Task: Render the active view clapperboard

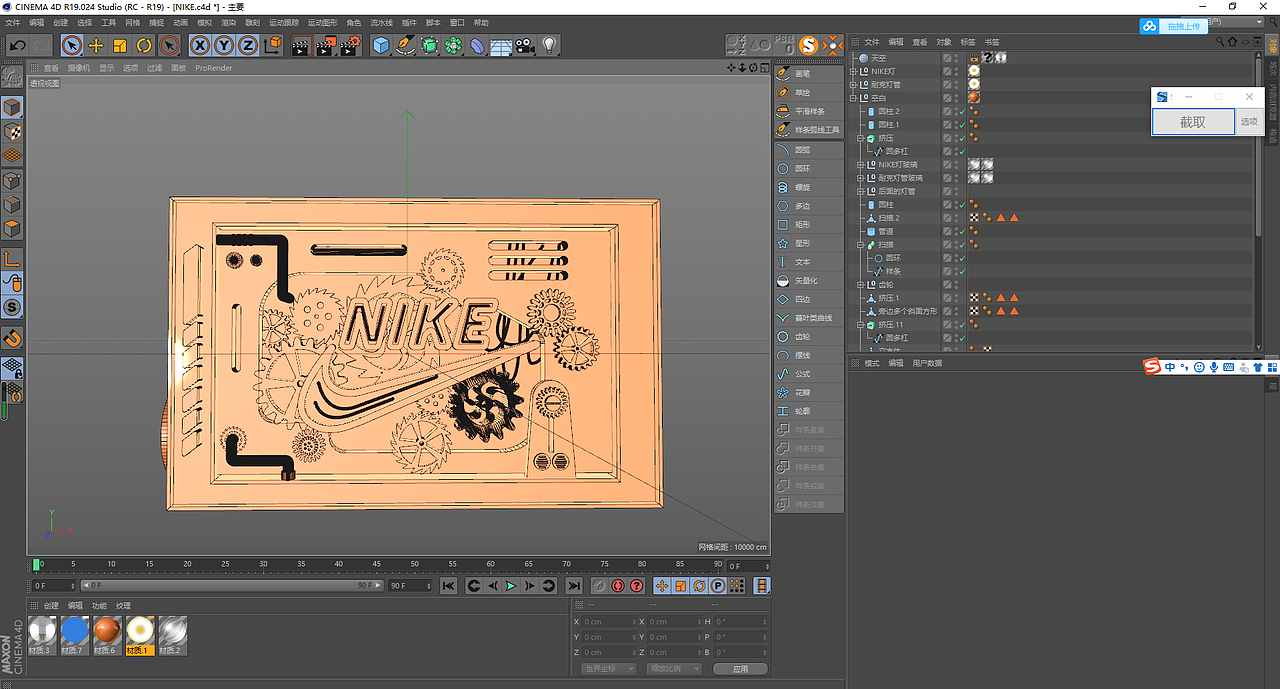Action: (301, 45)
